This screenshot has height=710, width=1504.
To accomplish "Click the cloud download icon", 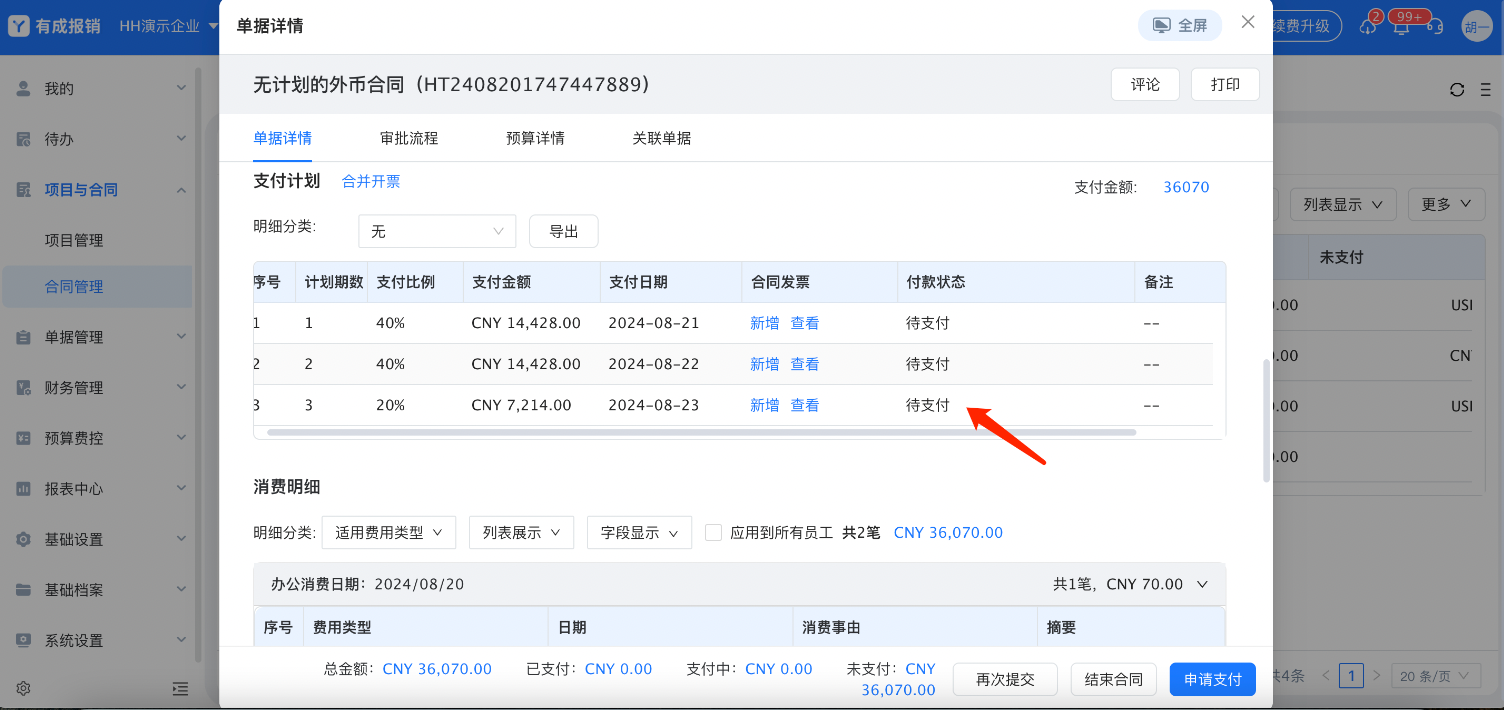I will [1367, 27].
